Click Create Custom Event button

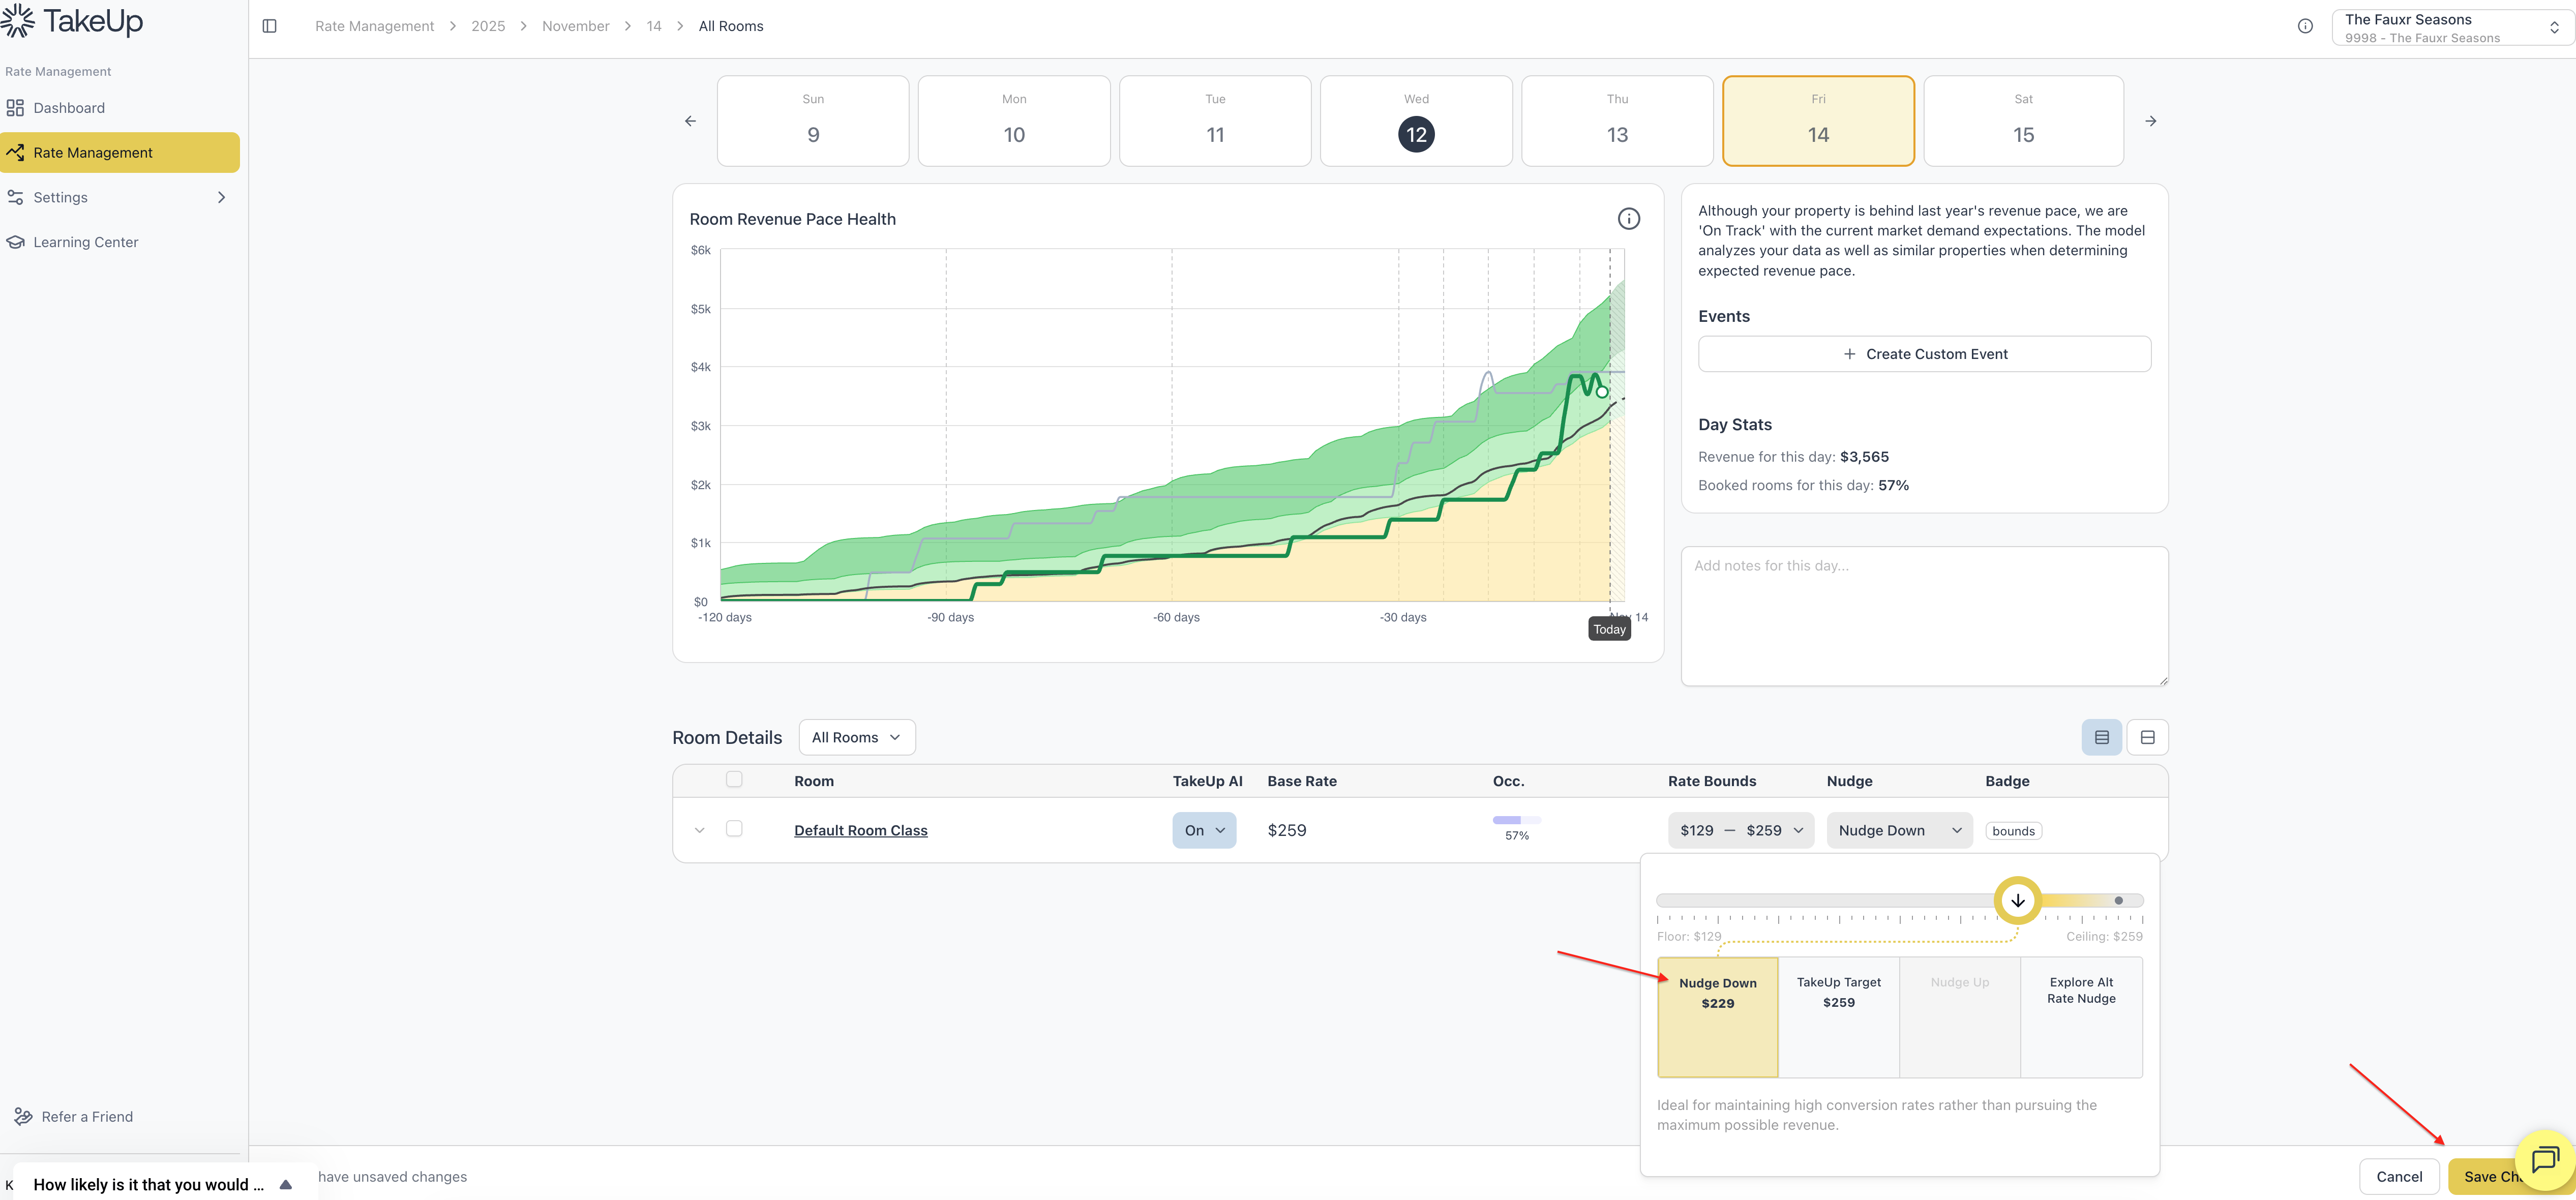[x=1923, y=354]
